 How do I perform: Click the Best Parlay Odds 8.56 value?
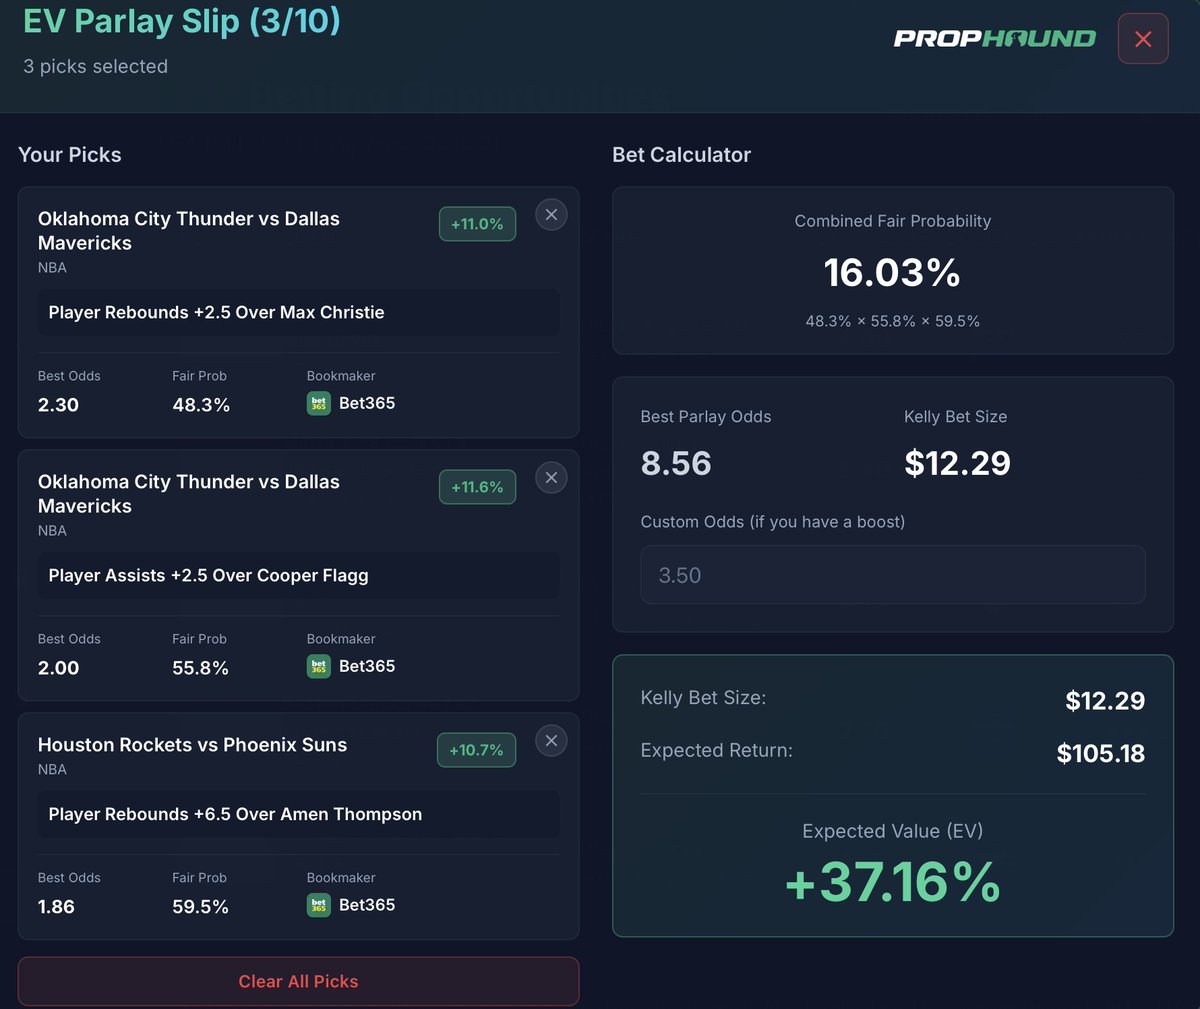(x=676, y=463)
